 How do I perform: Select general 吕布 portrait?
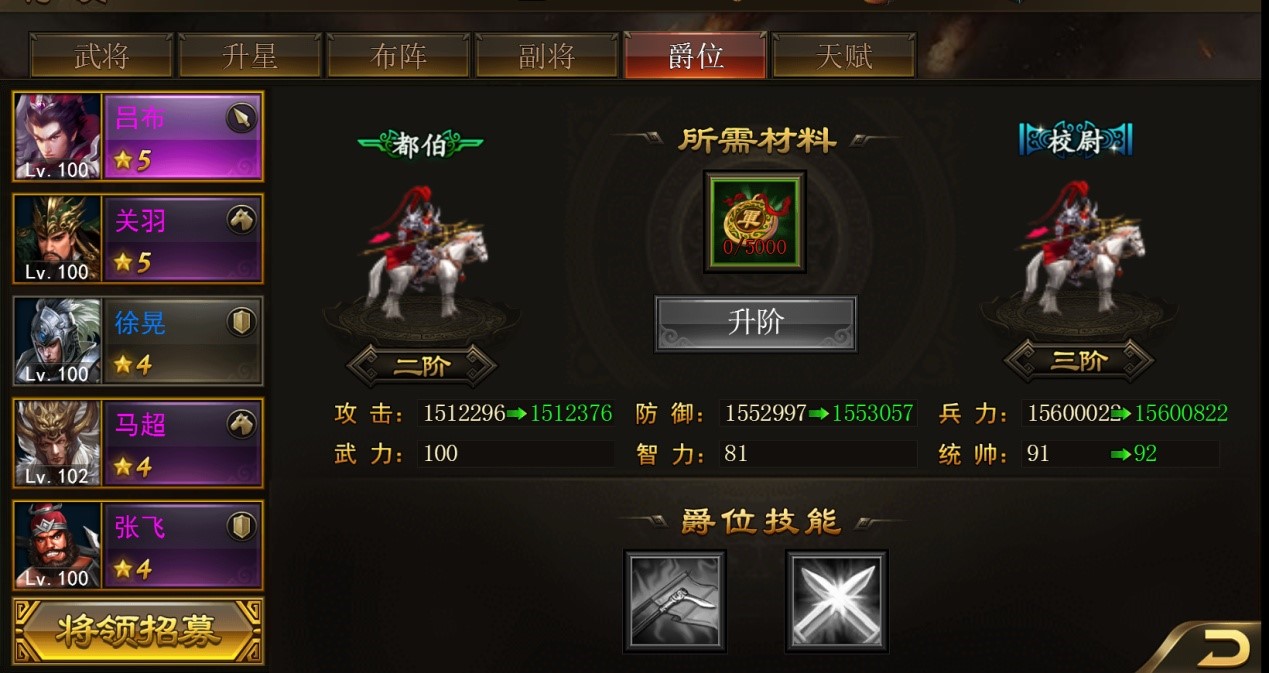(58, 137)
